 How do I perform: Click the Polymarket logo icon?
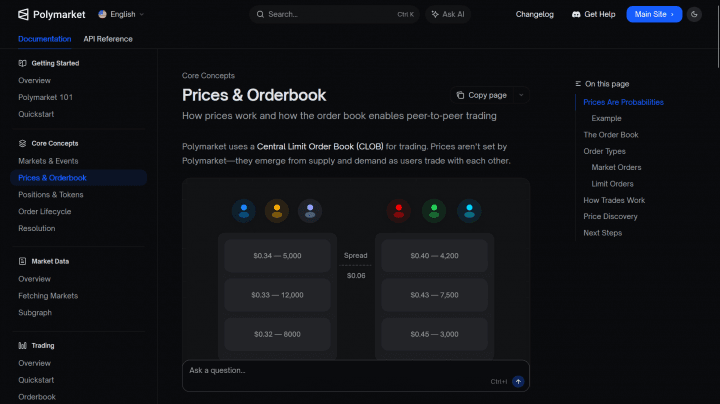point(23,15)
